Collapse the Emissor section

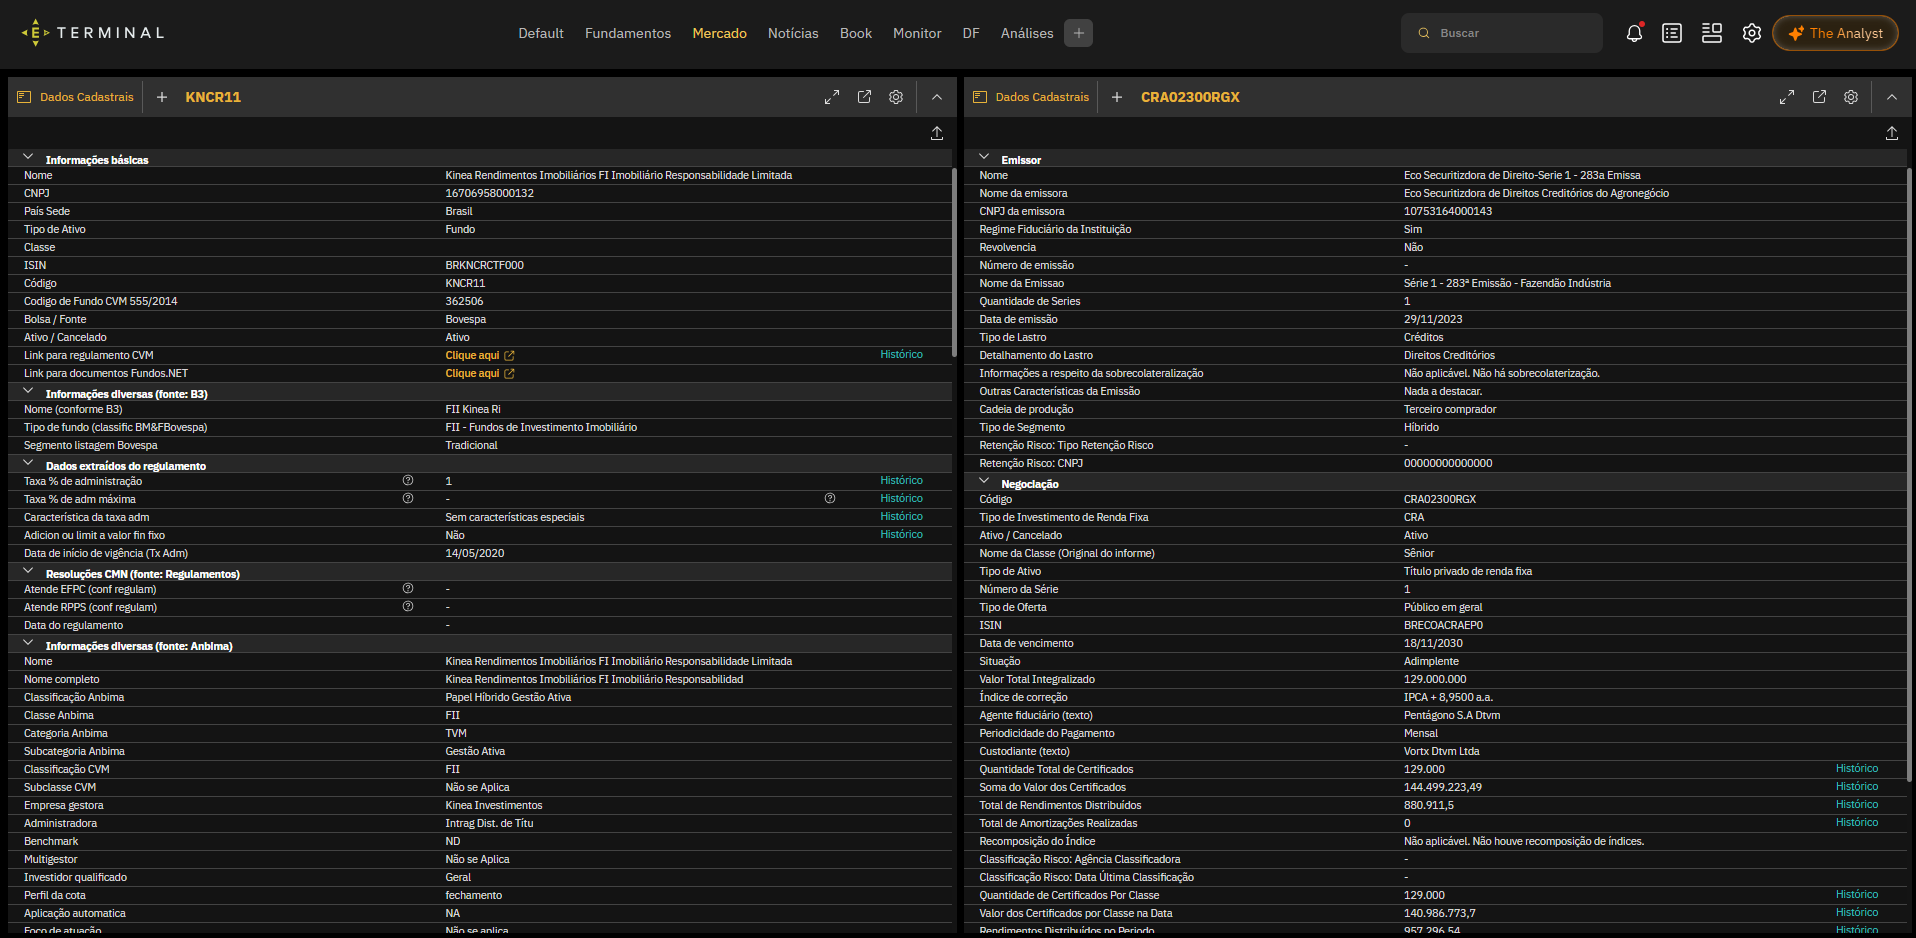984,158
